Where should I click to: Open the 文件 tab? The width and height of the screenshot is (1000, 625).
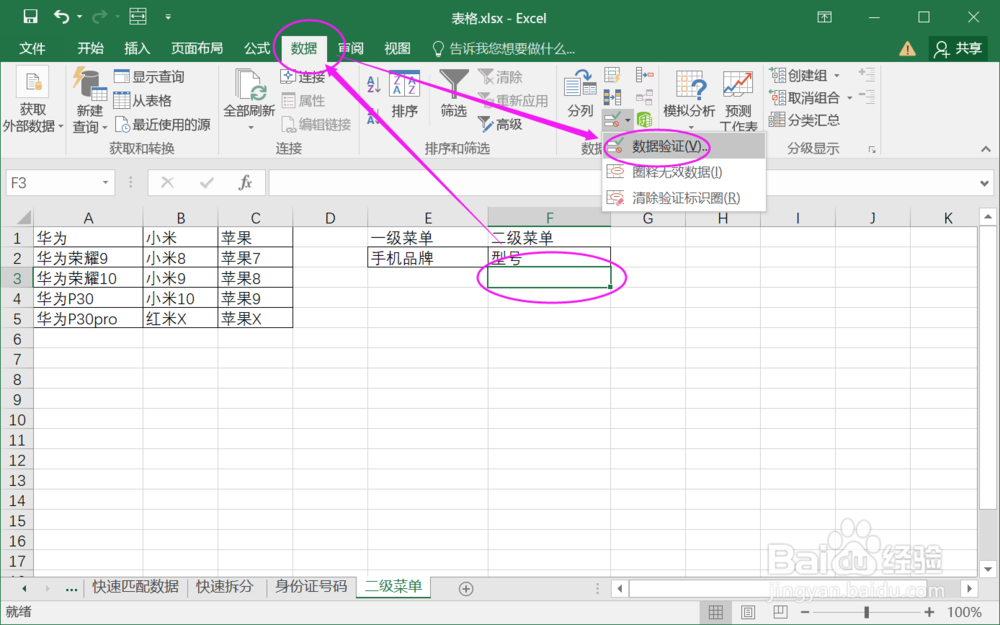click(x=32, y=48)
